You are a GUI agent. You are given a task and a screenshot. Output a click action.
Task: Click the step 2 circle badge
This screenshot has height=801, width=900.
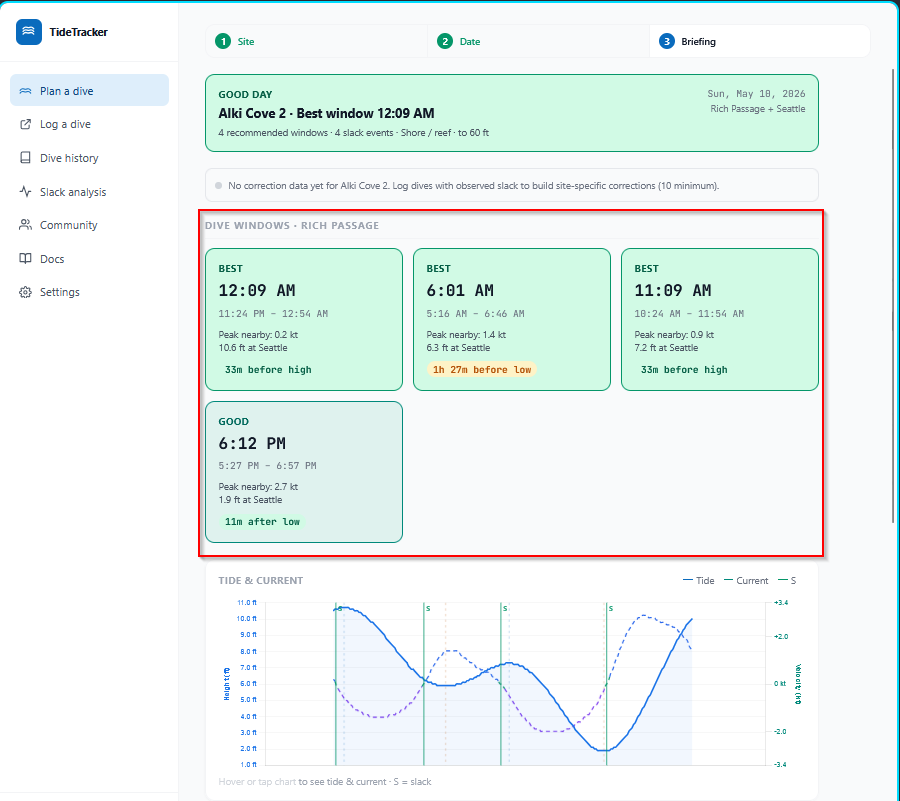[445, 41]
